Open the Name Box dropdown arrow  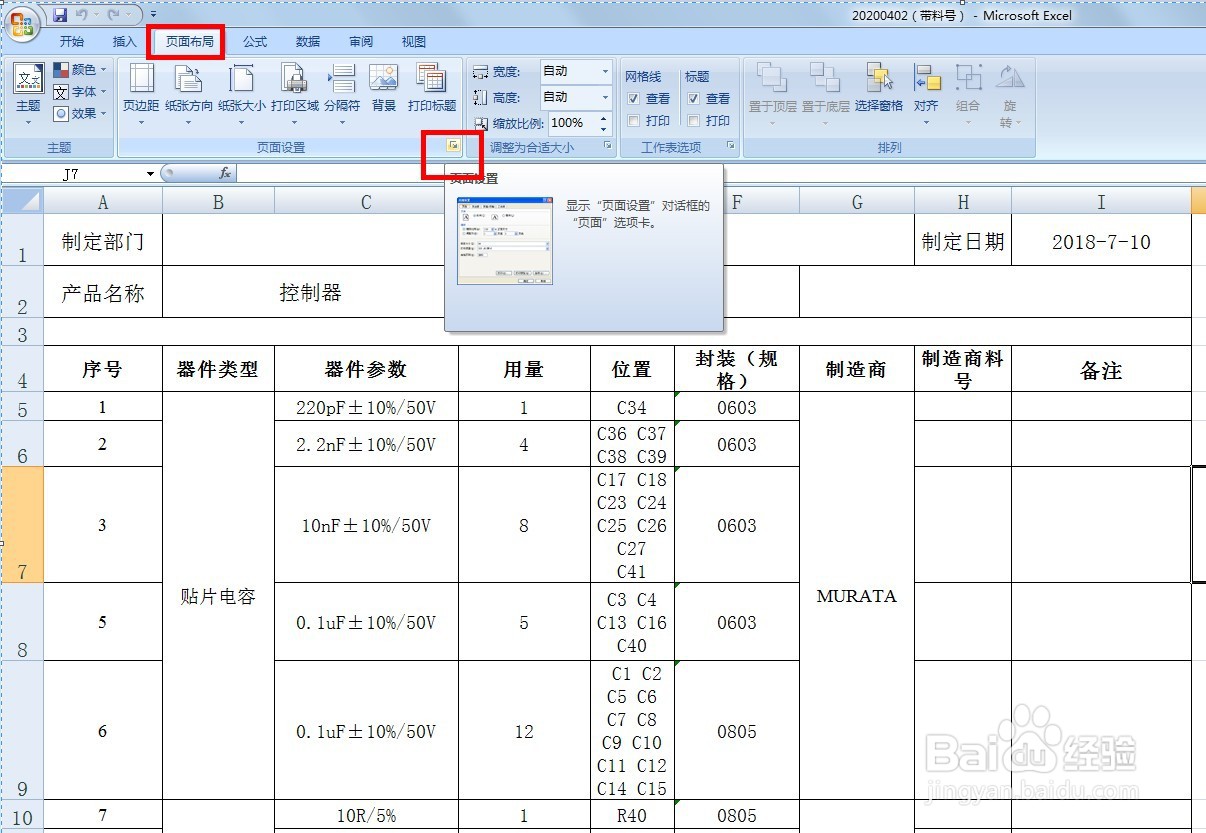(x=150, y=172)
